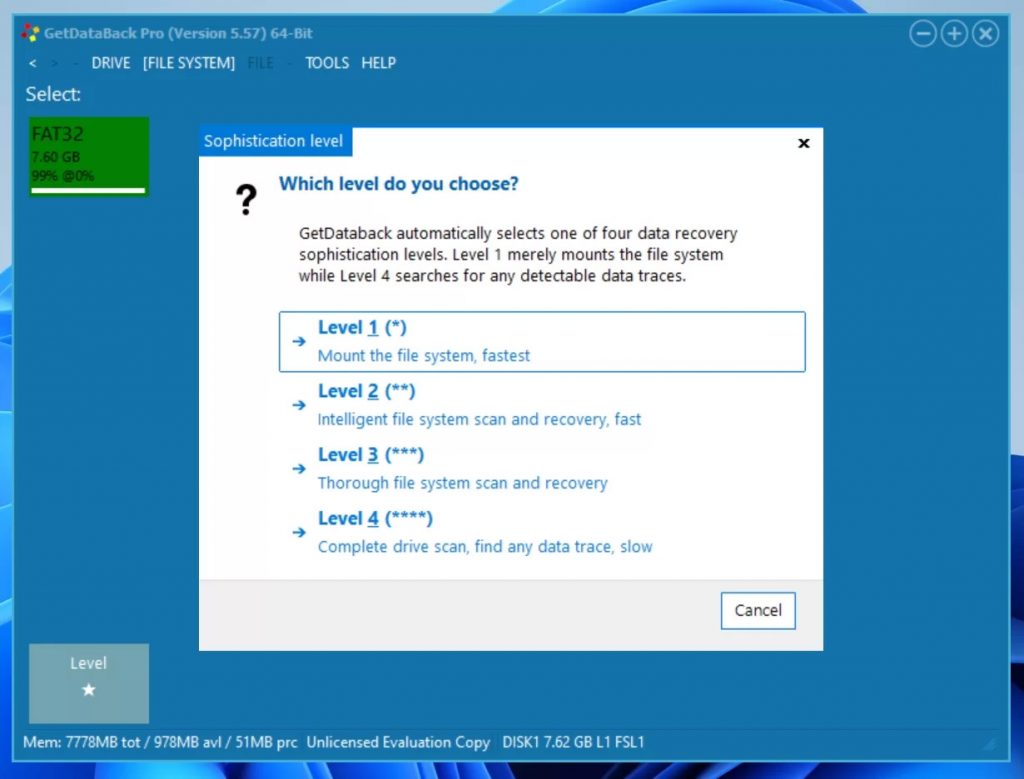Viewport: 1024px width, 779px height.
Task: Close the Sophistication level dialog
Action: click(803, 143)
